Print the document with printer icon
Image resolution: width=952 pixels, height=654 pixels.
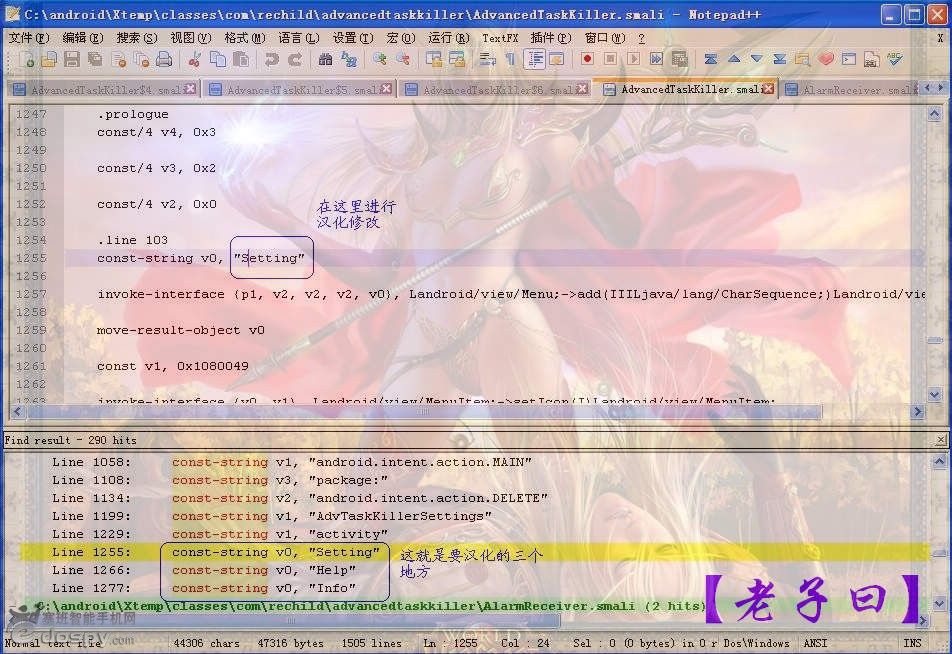[164, 60]
